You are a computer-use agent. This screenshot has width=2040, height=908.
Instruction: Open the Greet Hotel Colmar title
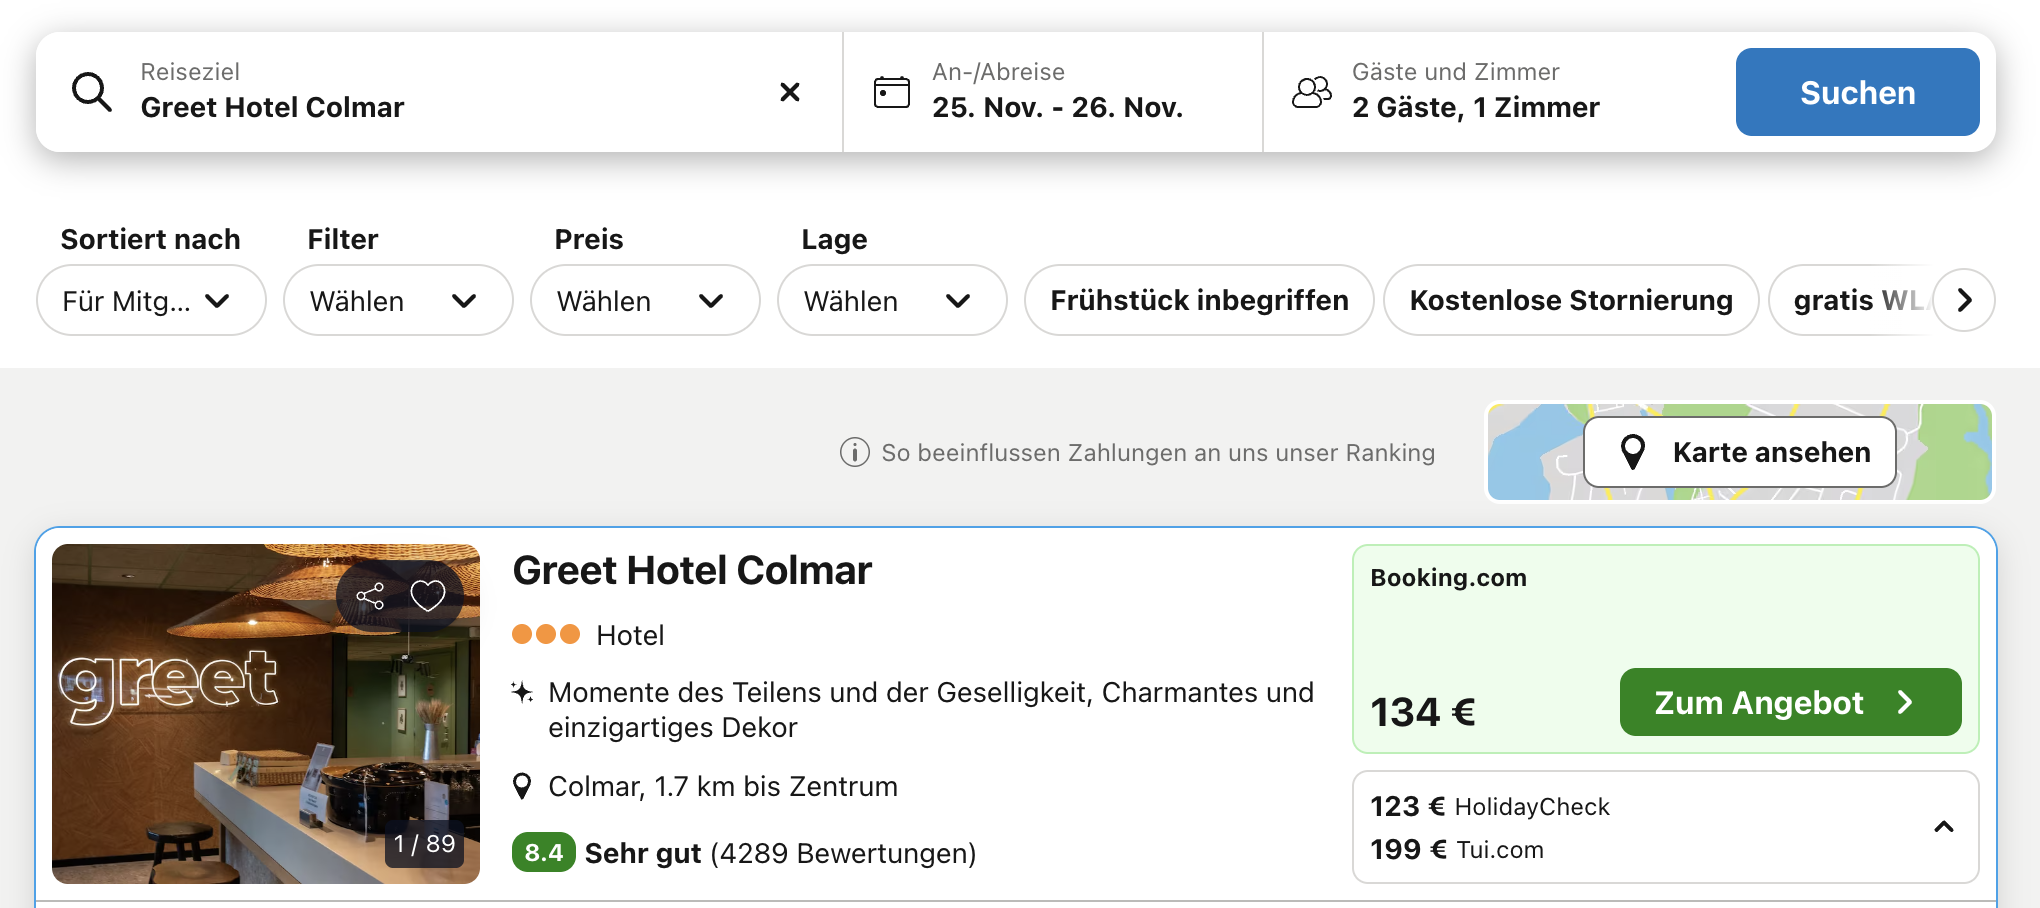(x=692, y=571)
